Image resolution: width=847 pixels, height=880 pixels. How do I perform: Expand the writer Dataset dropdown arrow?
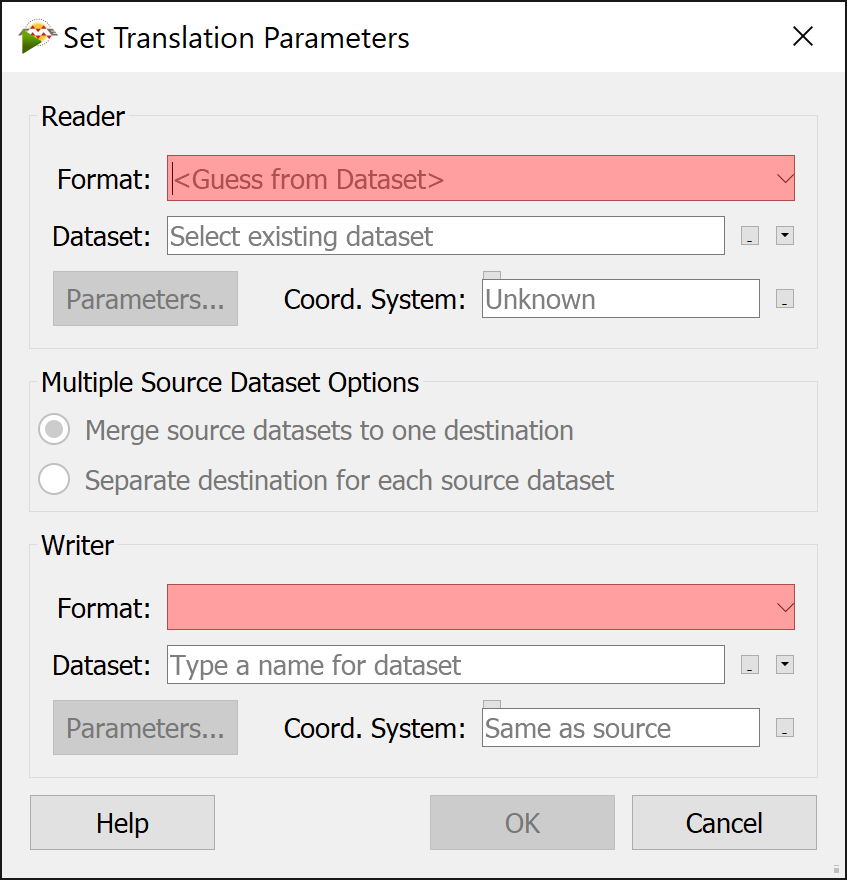[785, 665]
